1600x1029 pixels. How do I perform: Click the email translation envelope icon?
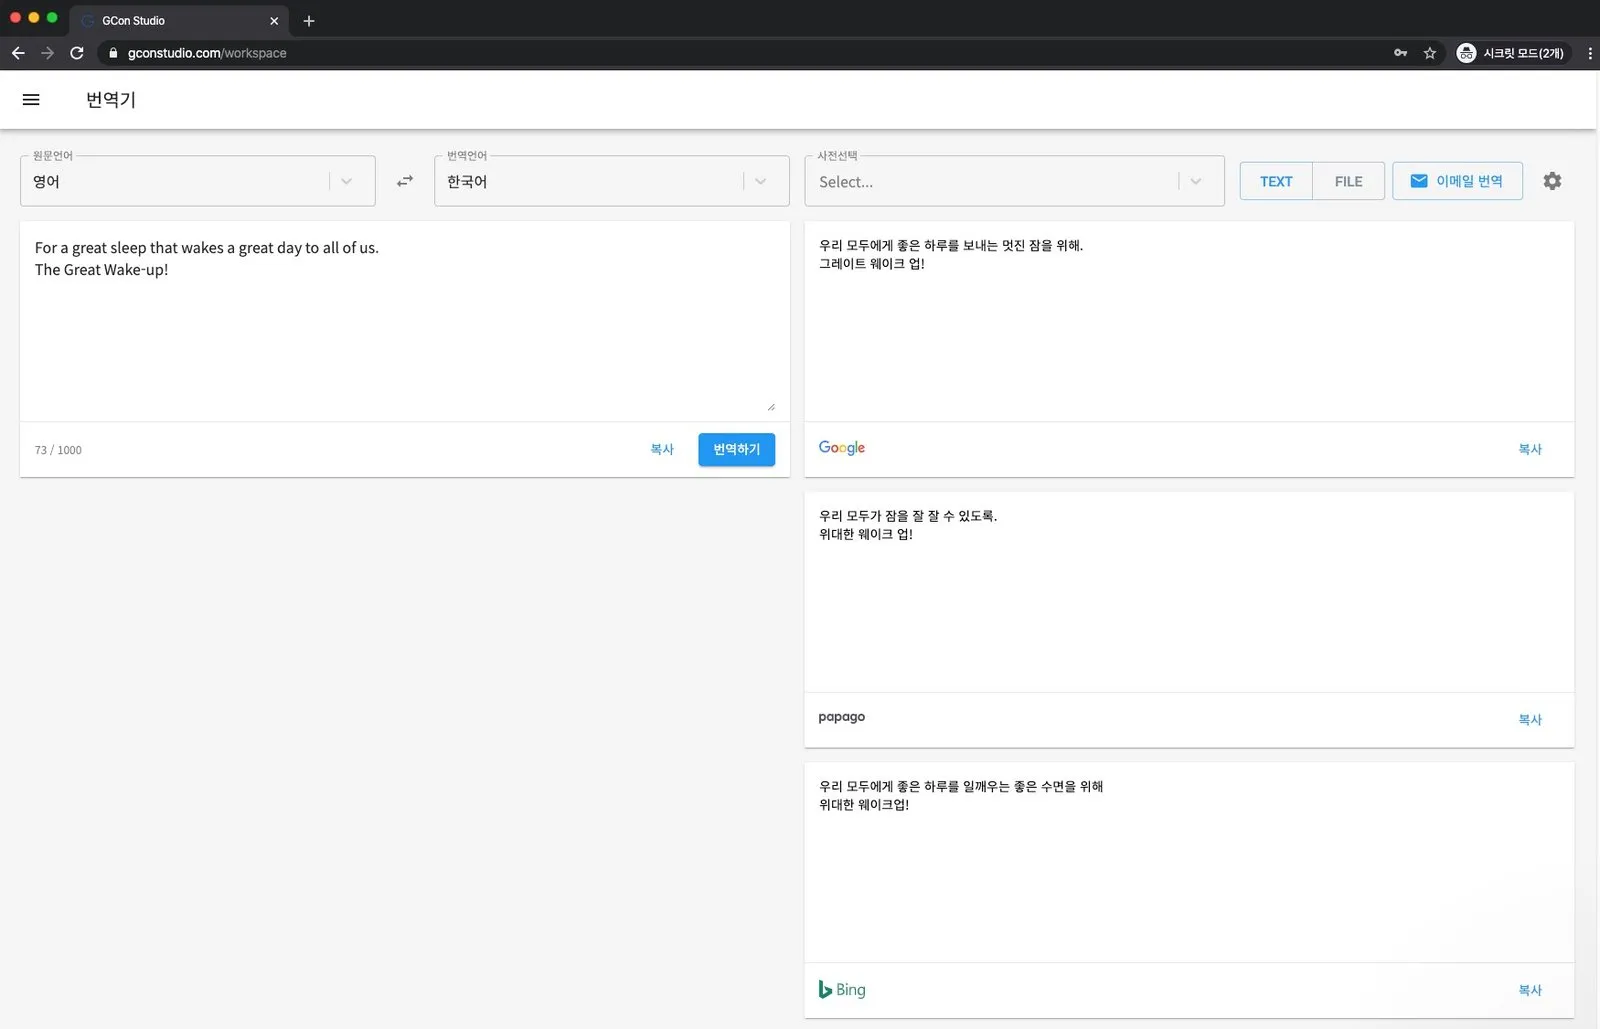point(1419,181)
